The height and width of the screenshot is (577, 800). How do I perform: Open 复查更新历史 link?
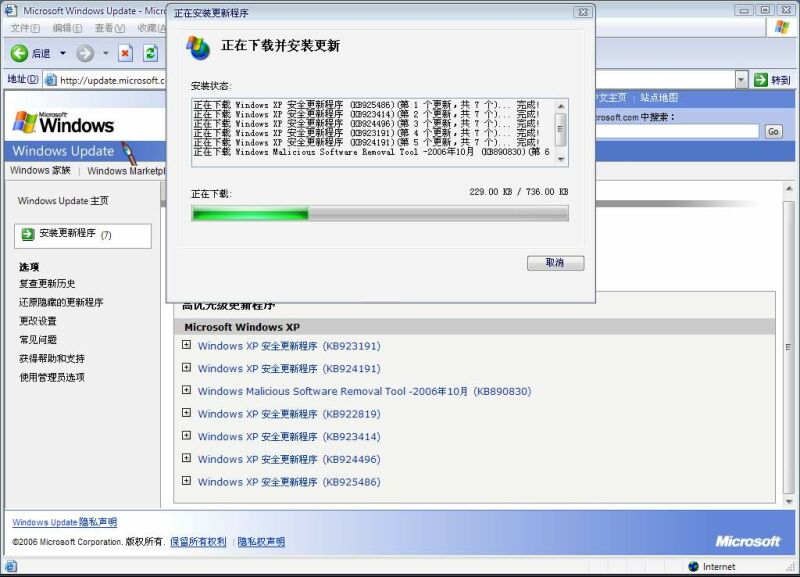47,284
